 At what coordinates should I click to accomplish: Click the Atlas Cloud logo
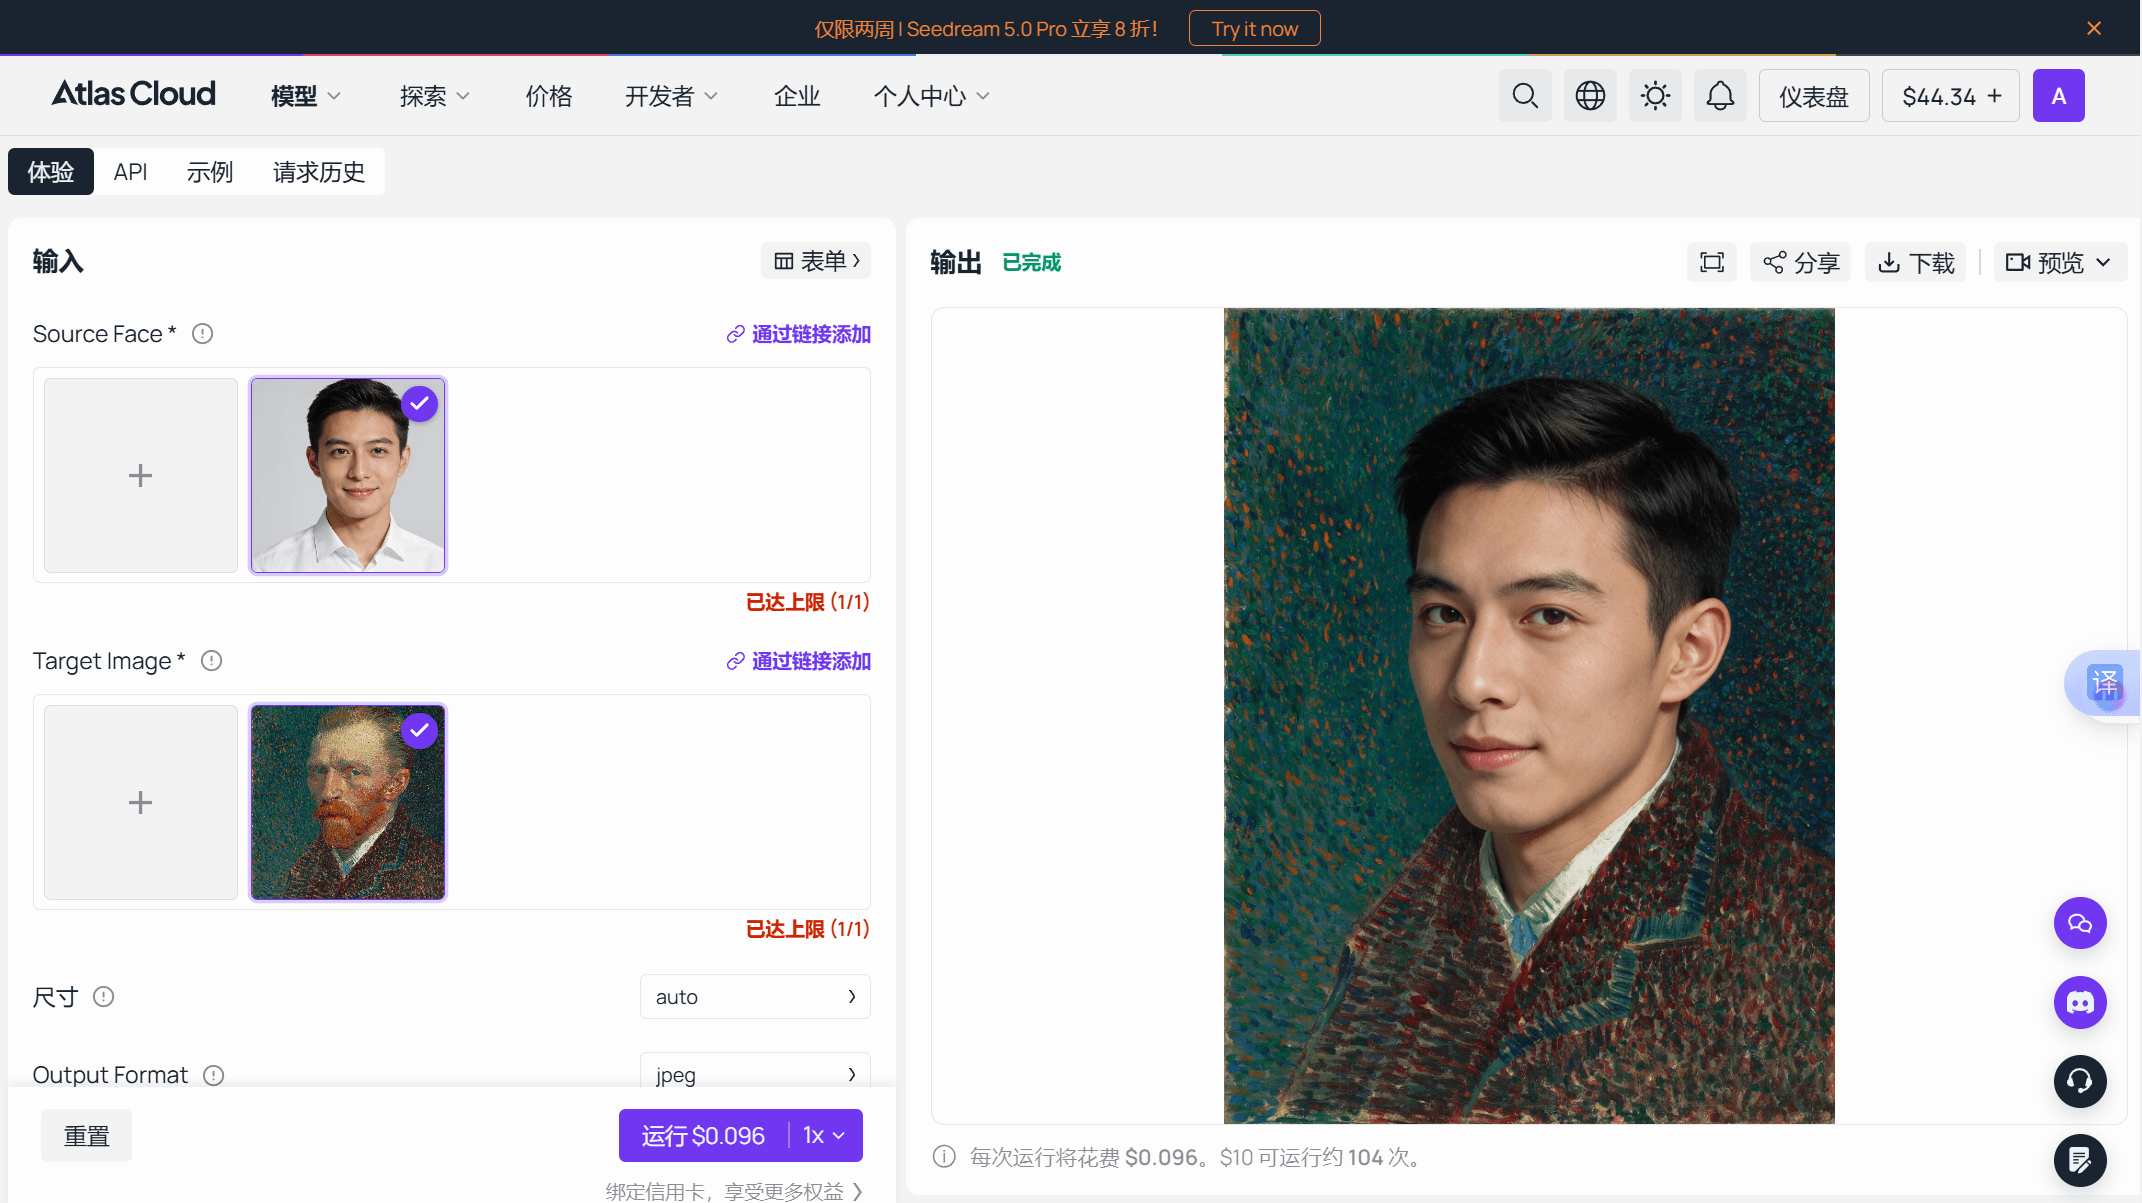click(134, 94)
